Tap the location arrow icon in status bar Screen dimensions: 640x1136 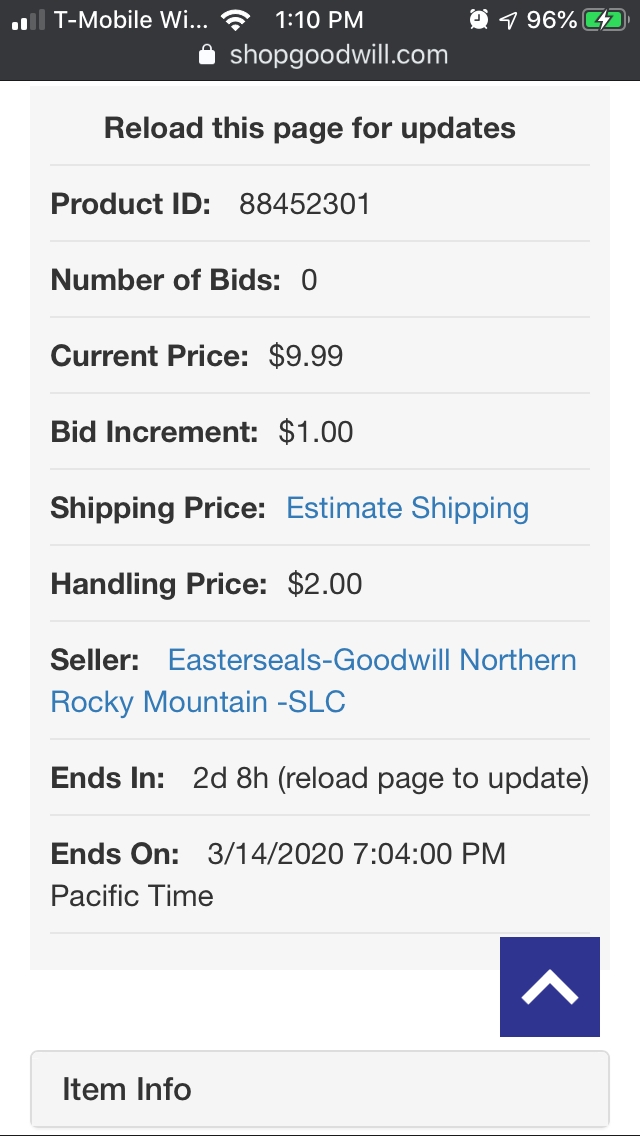click(x=508, y=17)
